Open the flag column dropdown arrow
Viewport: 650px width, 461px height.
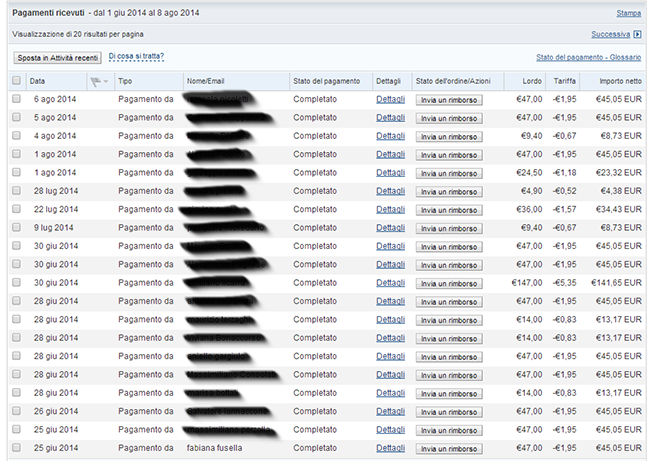point(106,82)
